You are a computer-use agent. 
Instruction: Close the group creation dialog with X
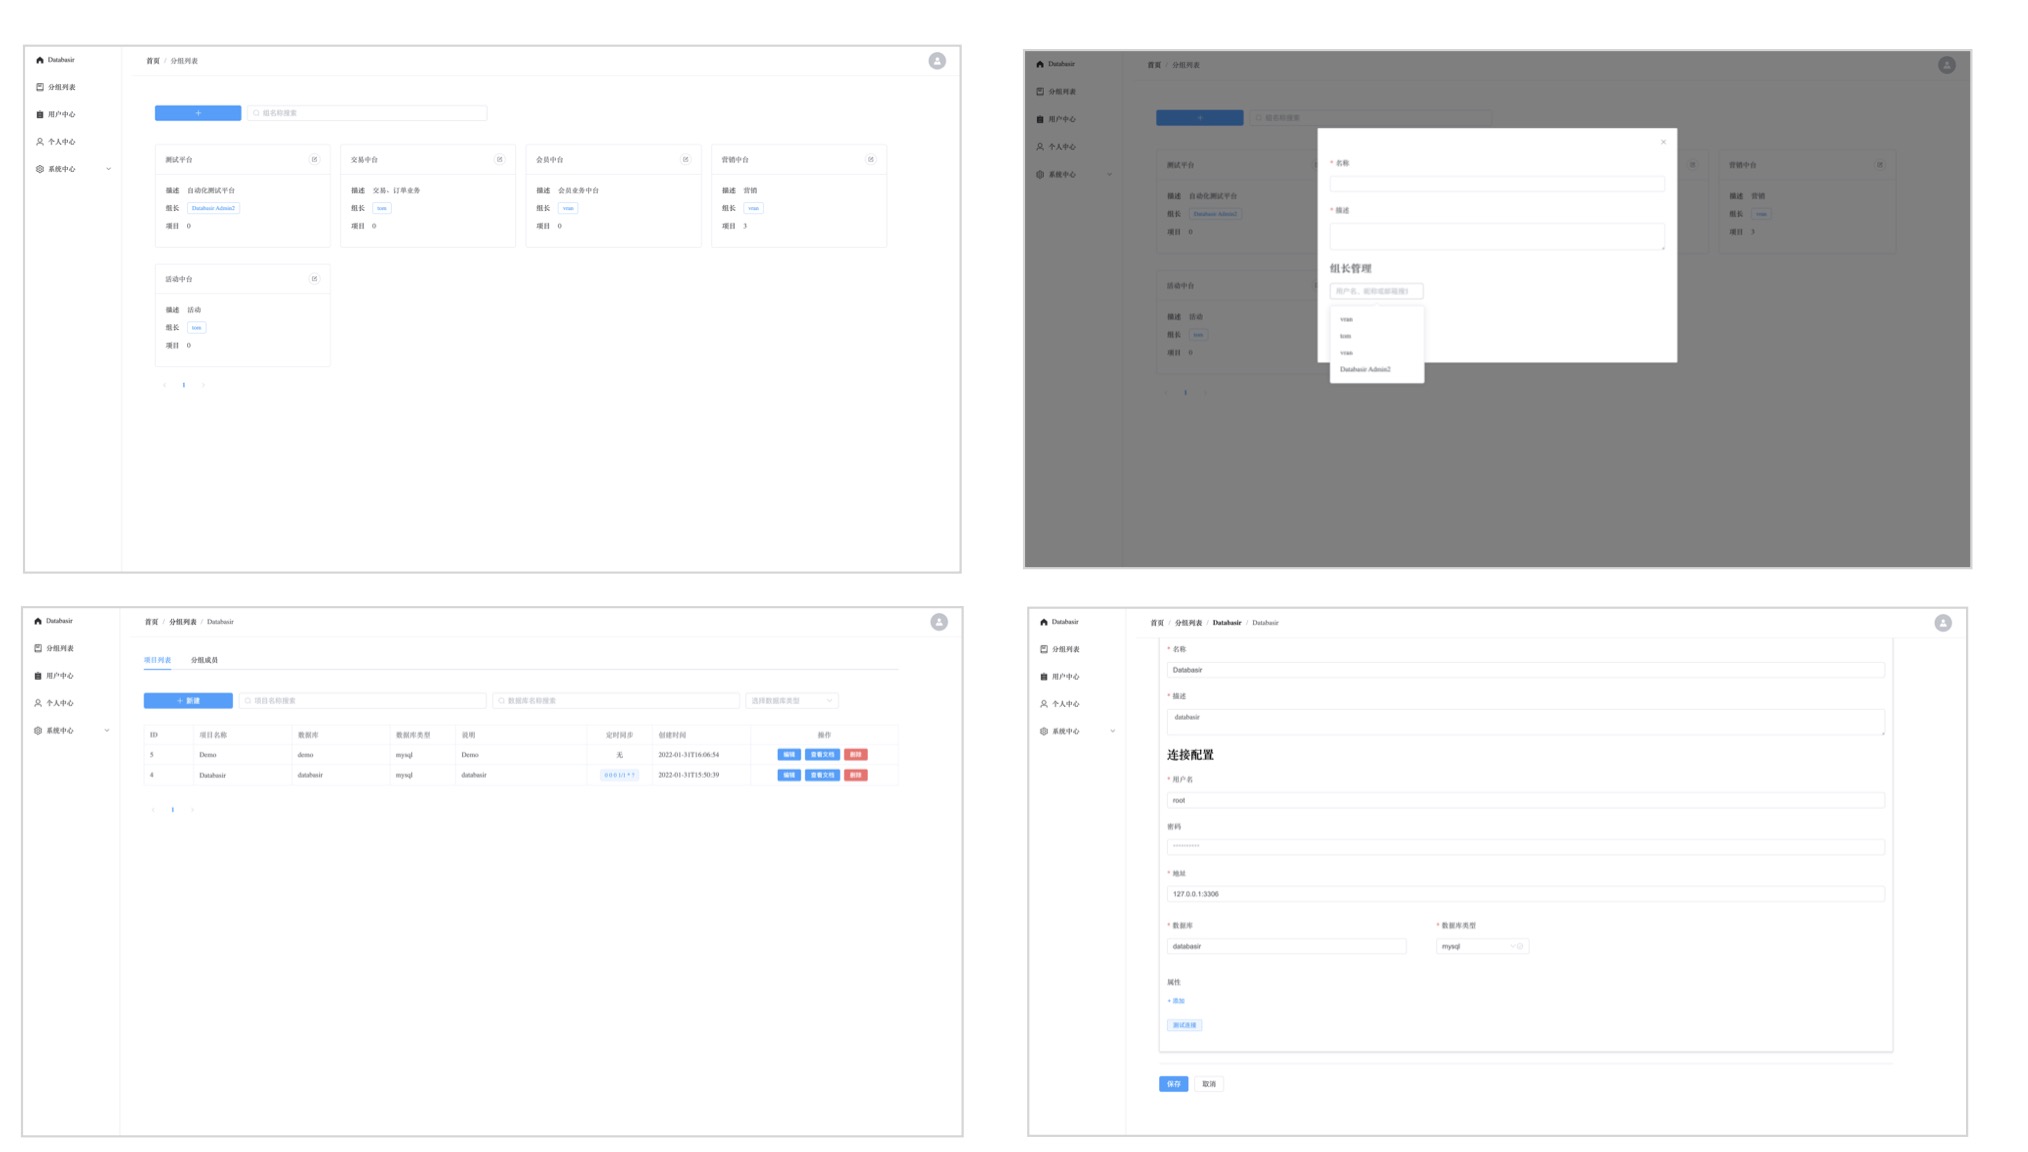pyautogui.click(x=1663, y=142)
